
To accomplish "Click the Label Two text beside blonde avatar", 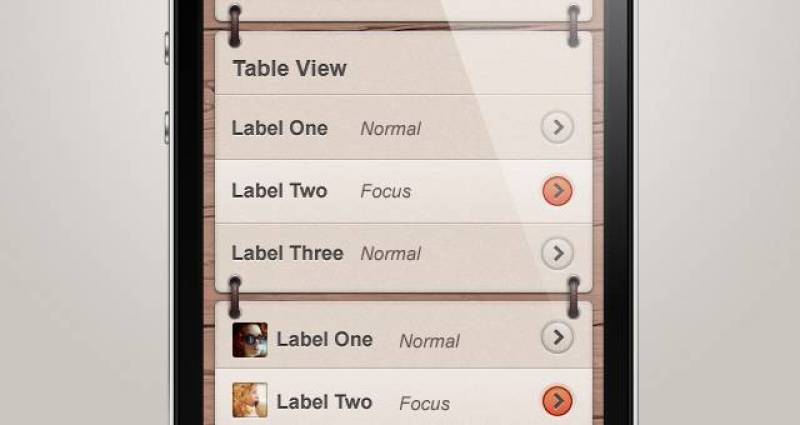I will [x=324, y=402].
